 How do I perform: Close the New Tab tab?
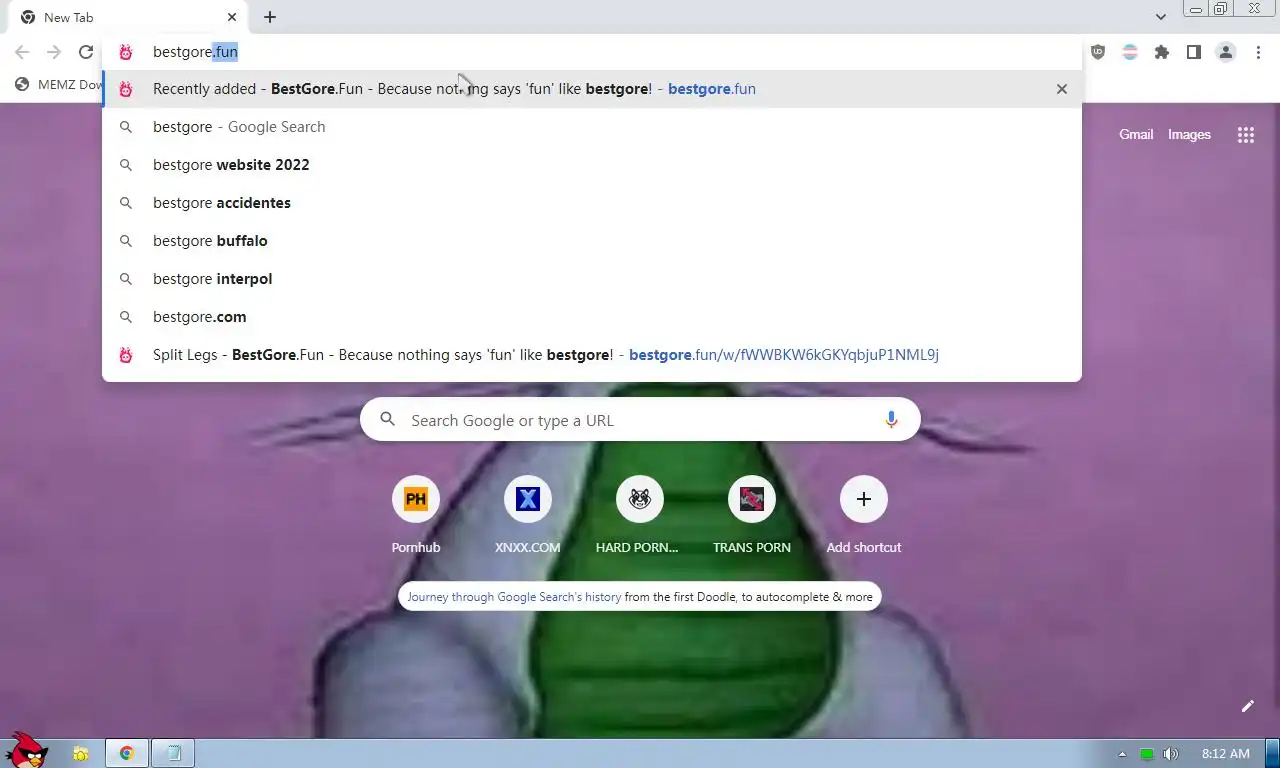click(x=232, y=17)
